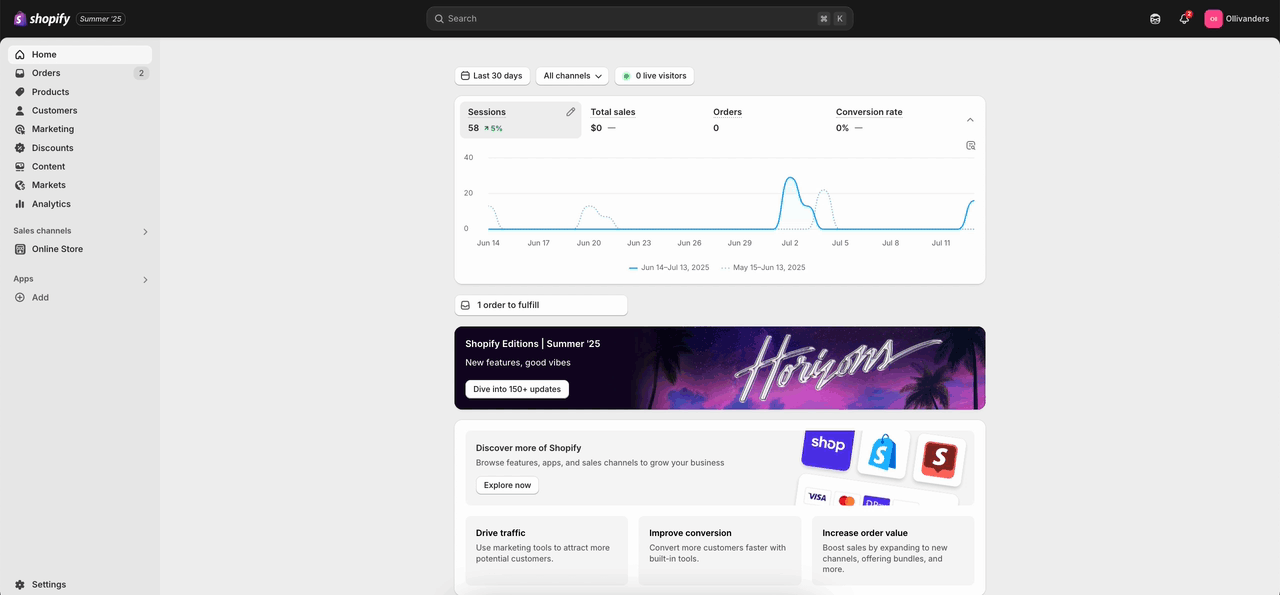The height and width of the screenshot is (595, 1280).
Task: Click the chart report view icon
Action: (970, 146)
